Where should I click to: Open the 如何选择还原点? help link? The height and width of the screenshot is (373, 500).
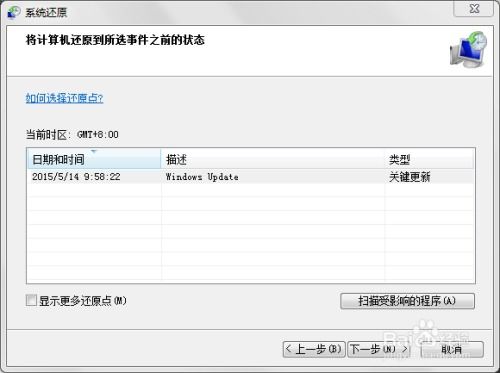65,98
